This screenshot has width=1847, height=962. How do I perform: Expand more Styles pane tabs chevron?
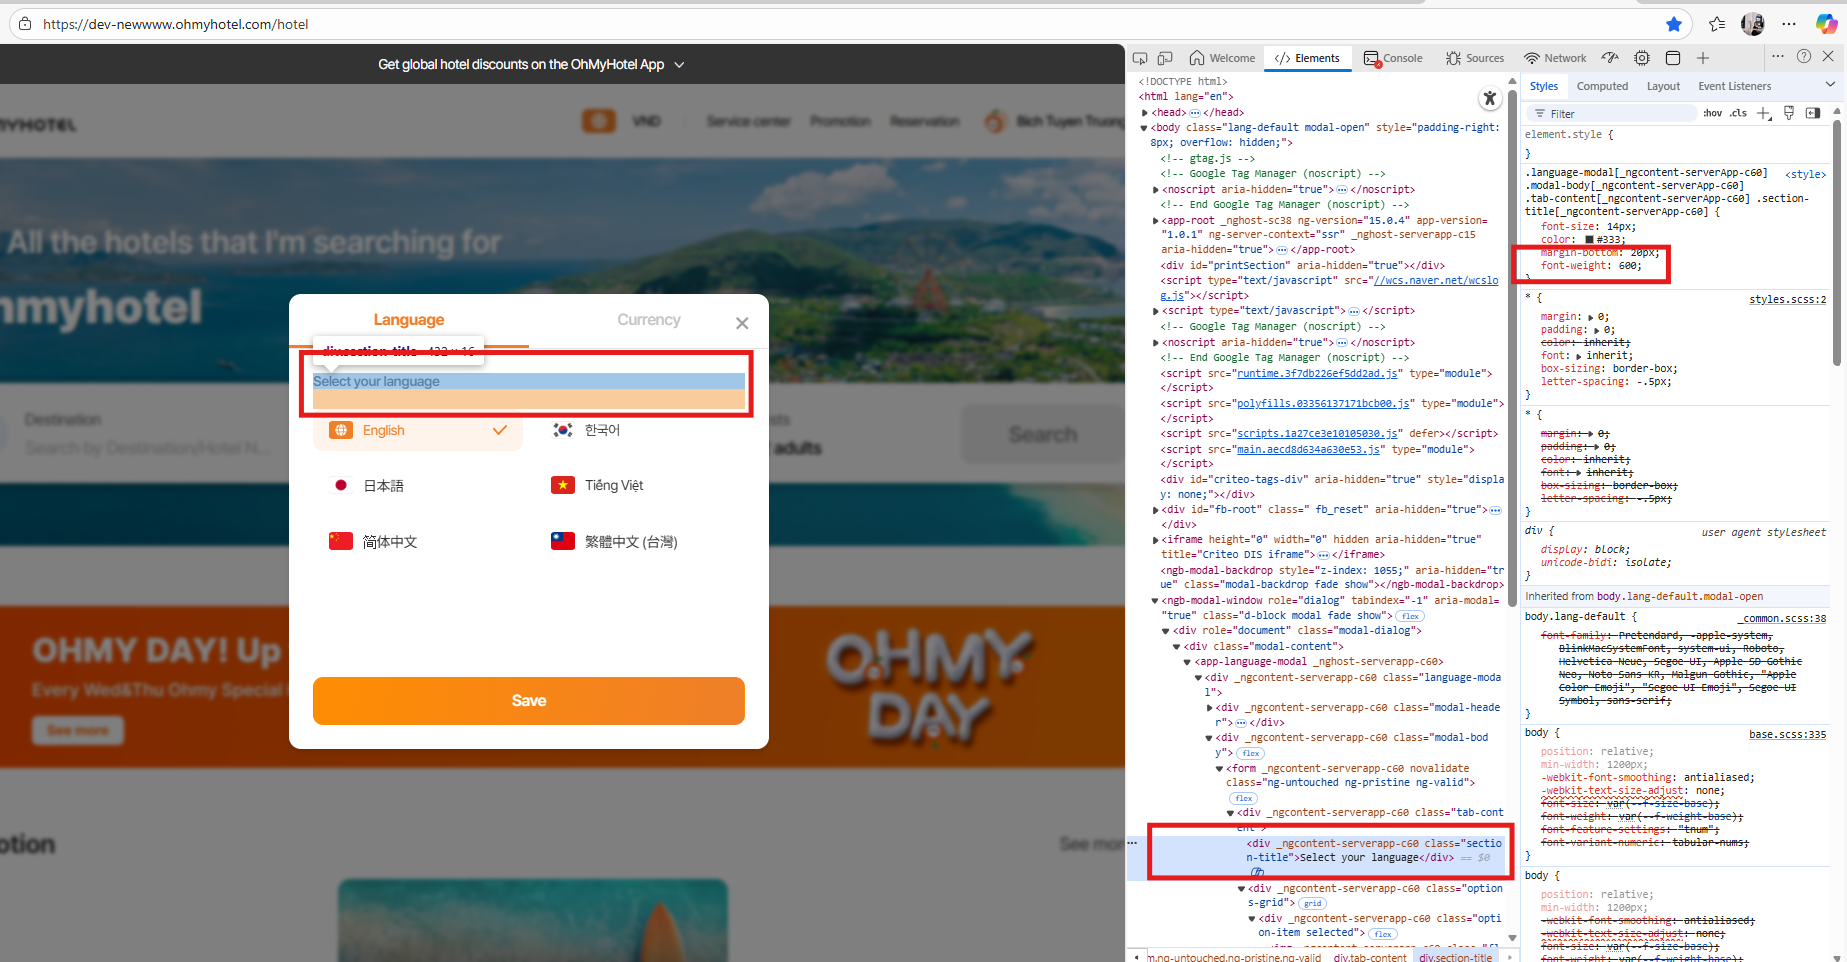click(1830, 85)
